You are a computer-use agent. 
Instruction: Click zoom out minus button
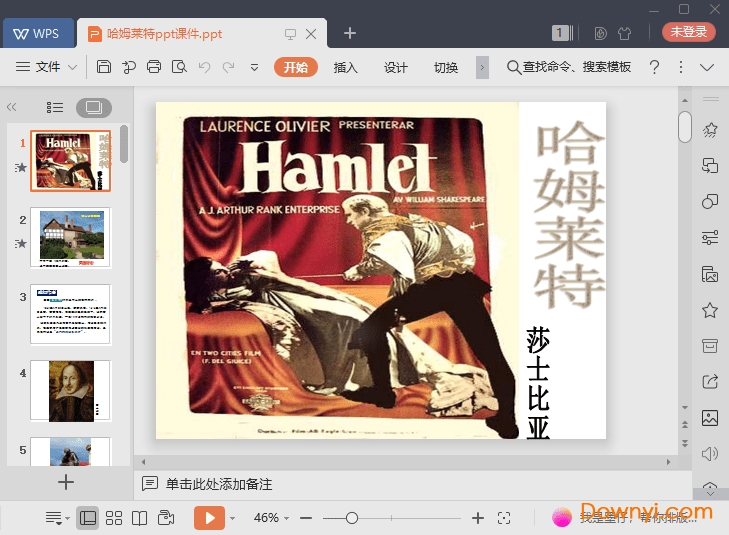pyautogui.click(x=305, y=517)
